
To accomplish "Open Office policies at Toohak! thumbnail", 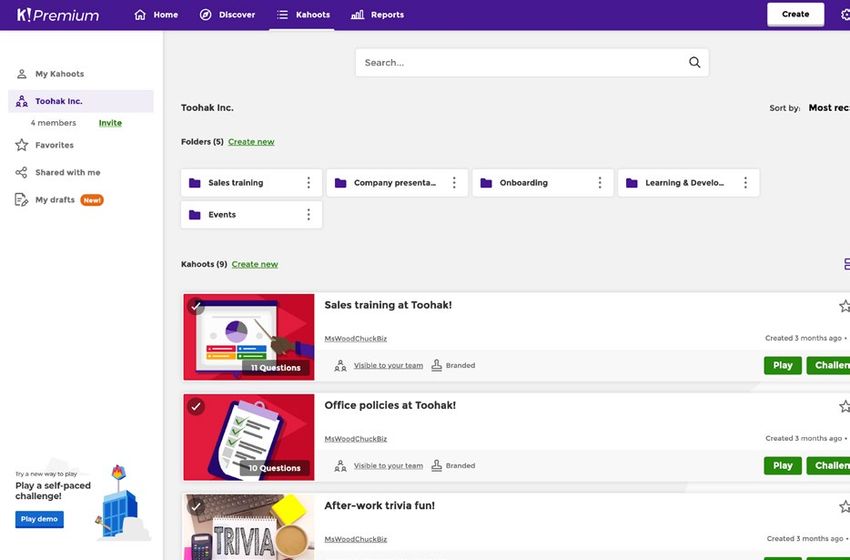I will pos(249,437).
